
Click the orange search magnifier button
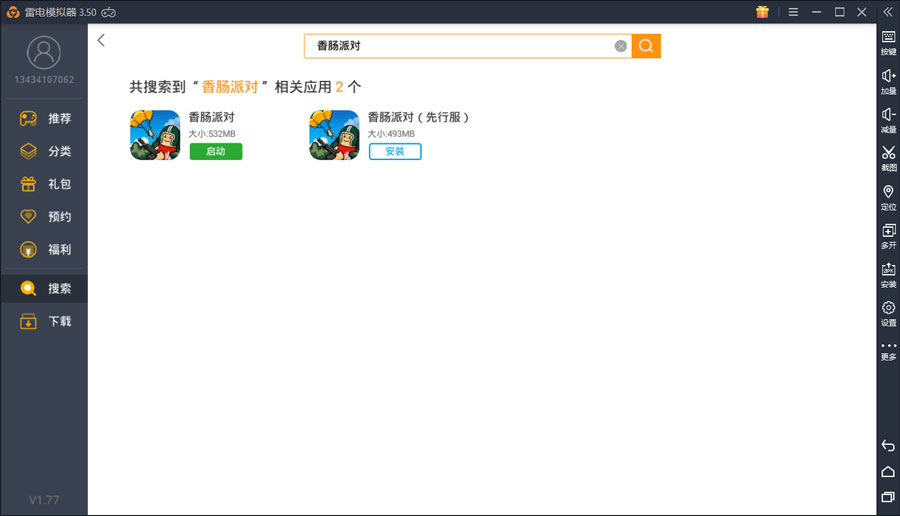646,46
